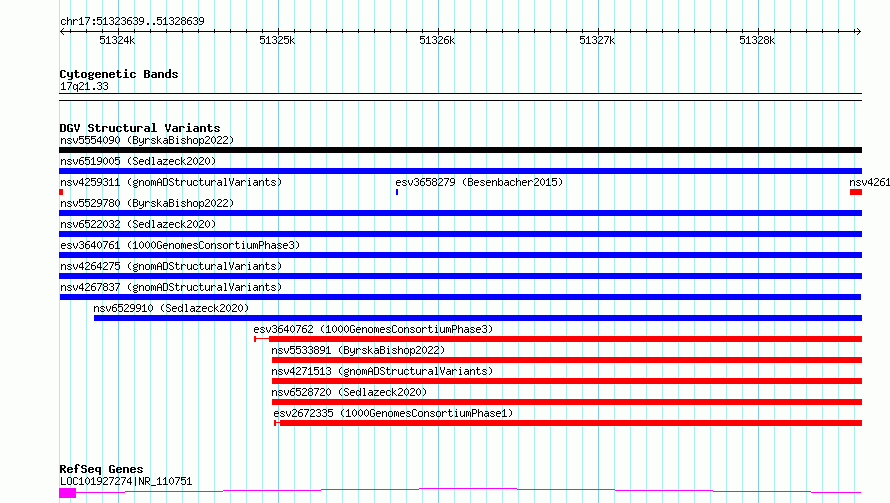Image resolution: width=890 pixels, height=503 pixels.
Task: Click the blue nsv4267837 variant bar
Action: [460, 297]
